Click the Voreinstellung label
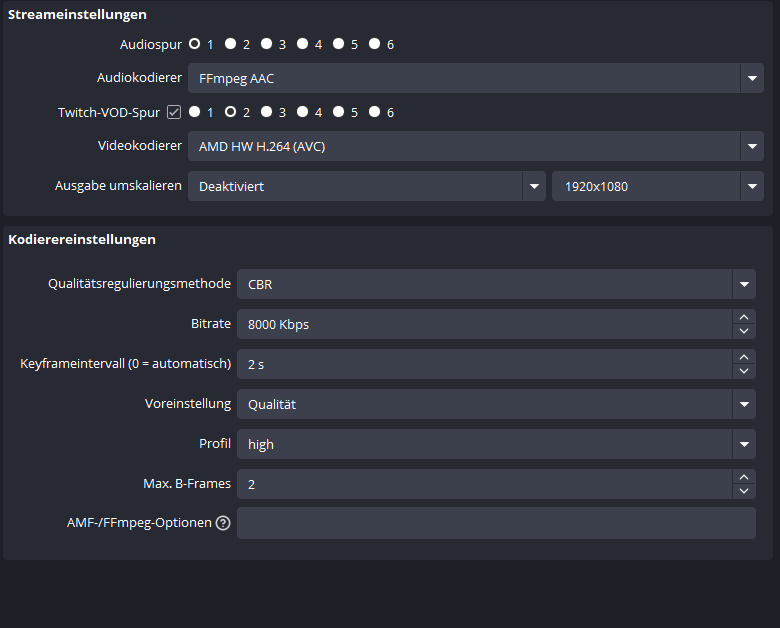Viewport: 780px width, 628px height. 188,404
